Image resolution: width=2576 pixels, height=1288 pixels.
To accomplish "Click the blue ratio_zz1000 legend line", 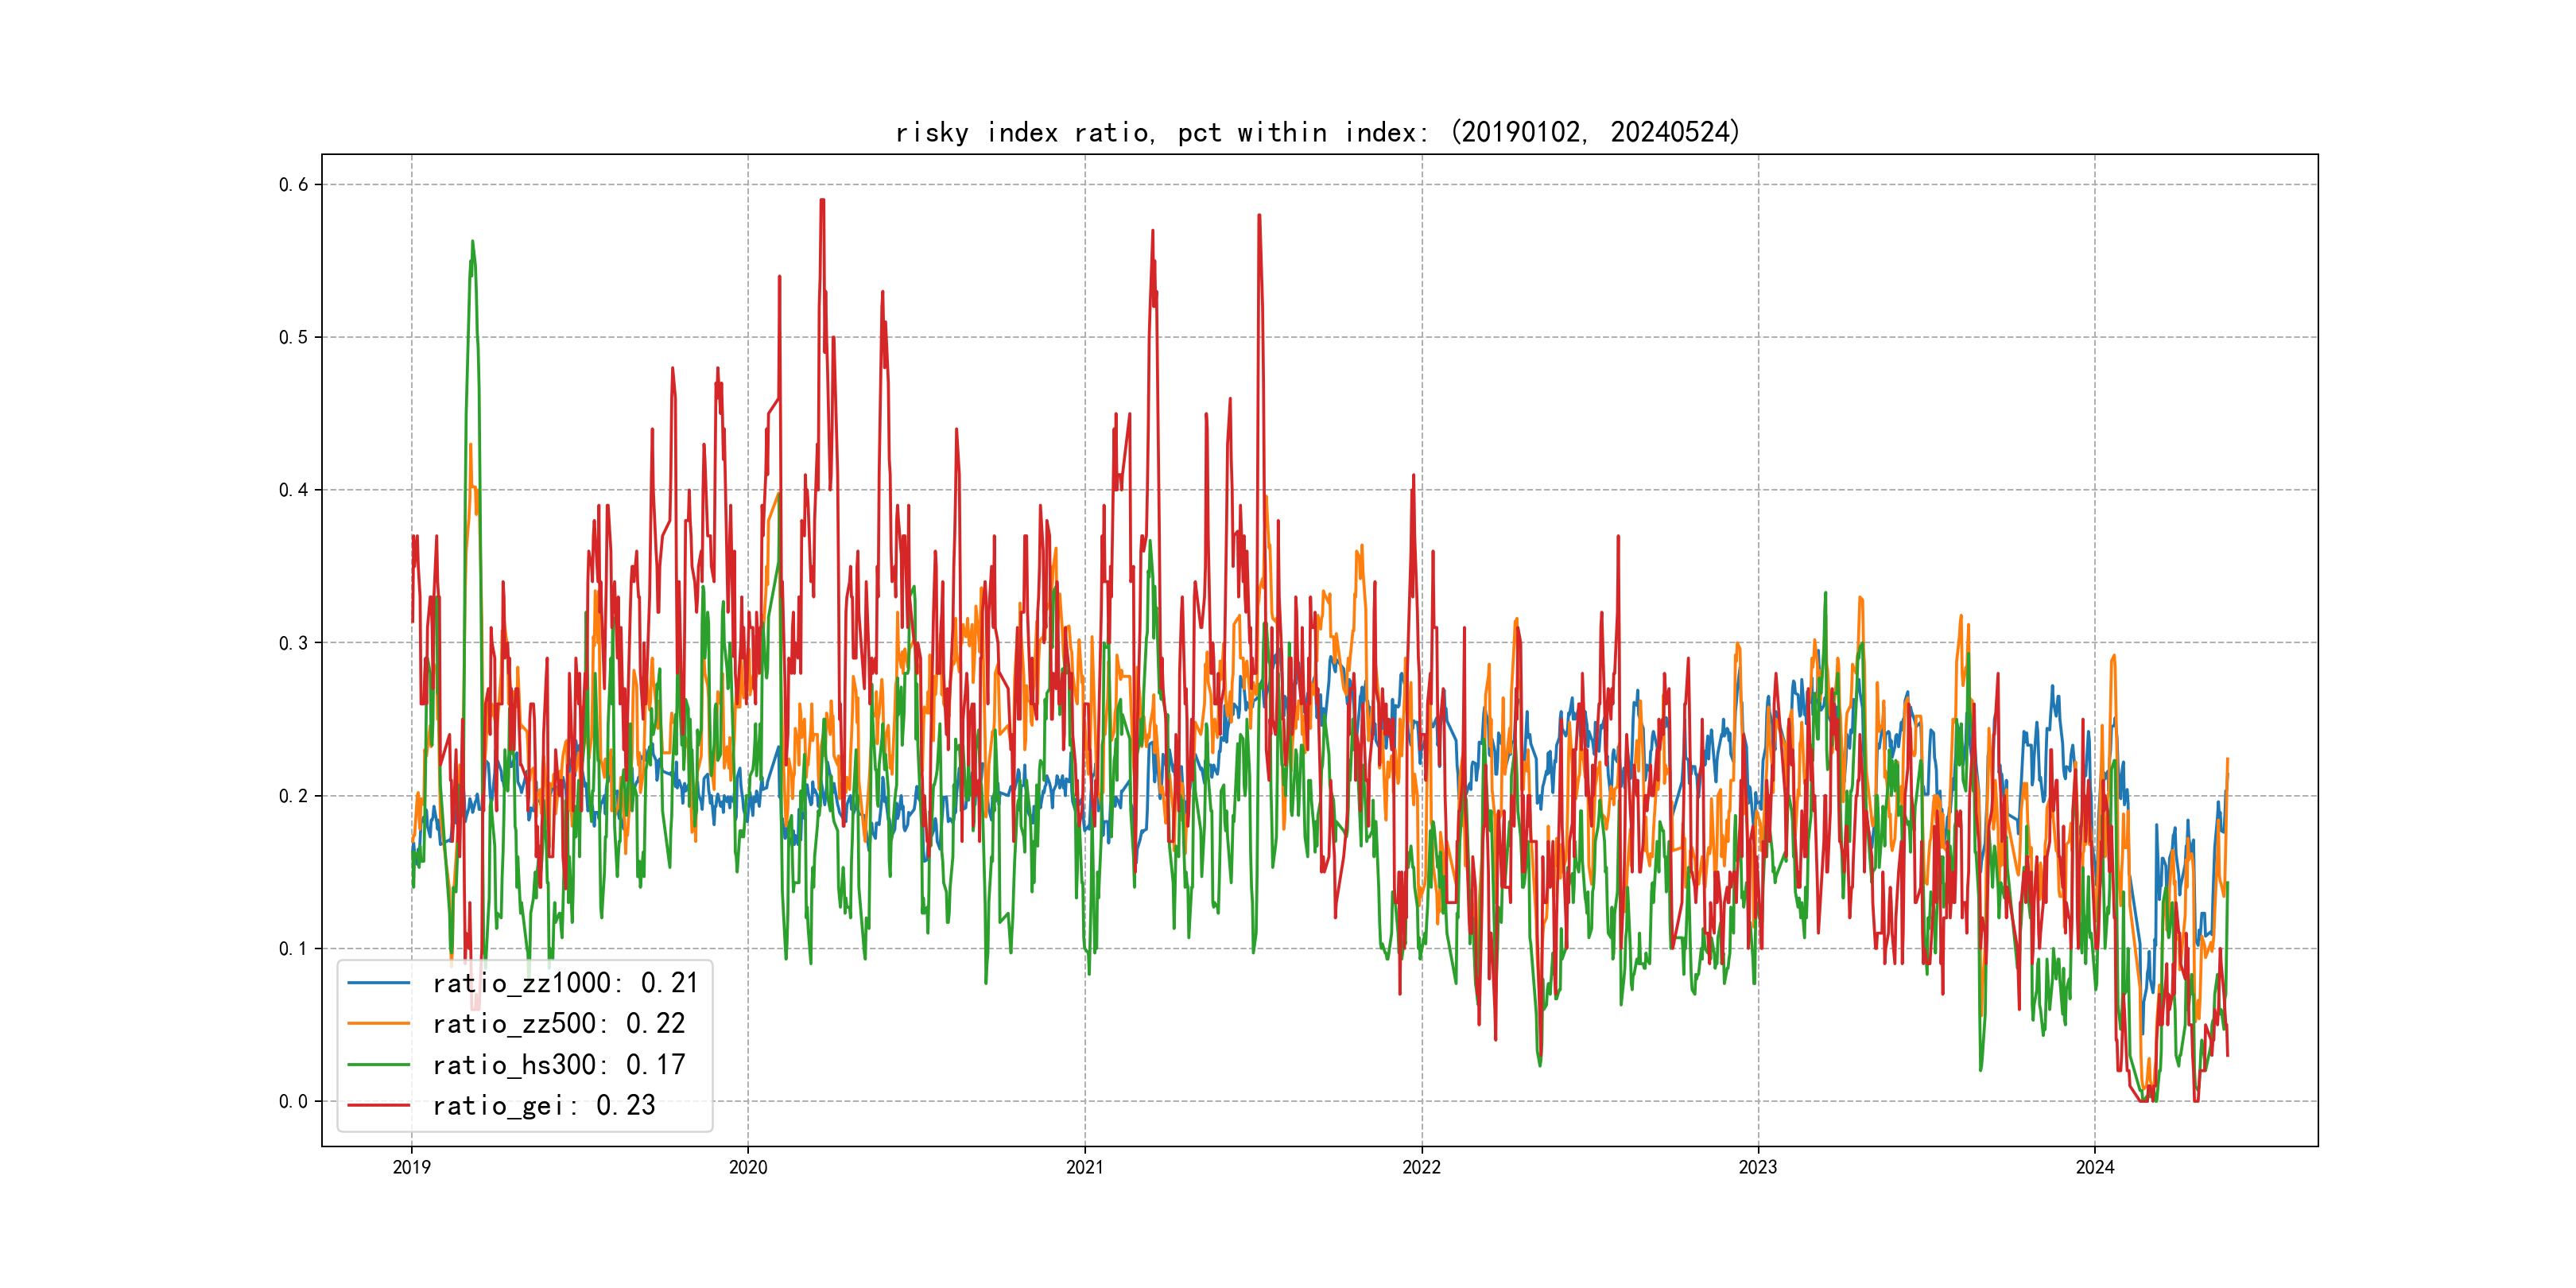I will 378,983.
